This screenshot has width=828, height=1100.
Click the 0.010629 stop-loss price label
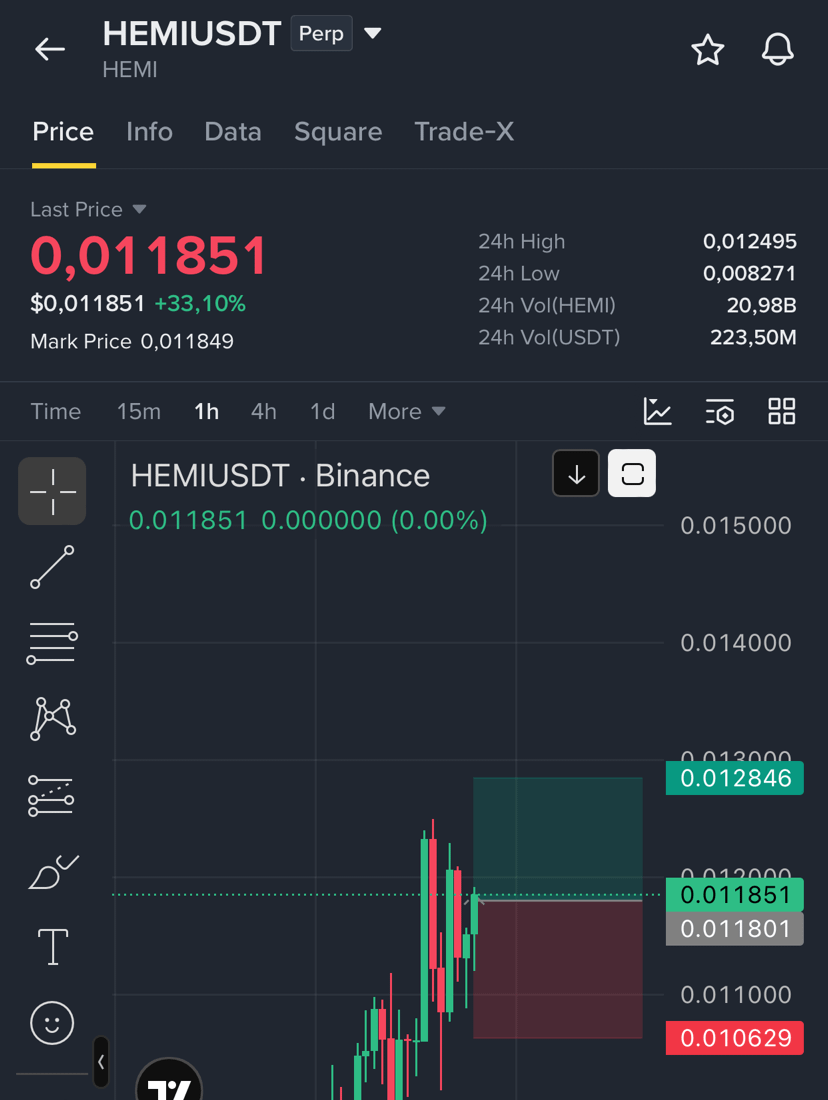pos(735,1038)
